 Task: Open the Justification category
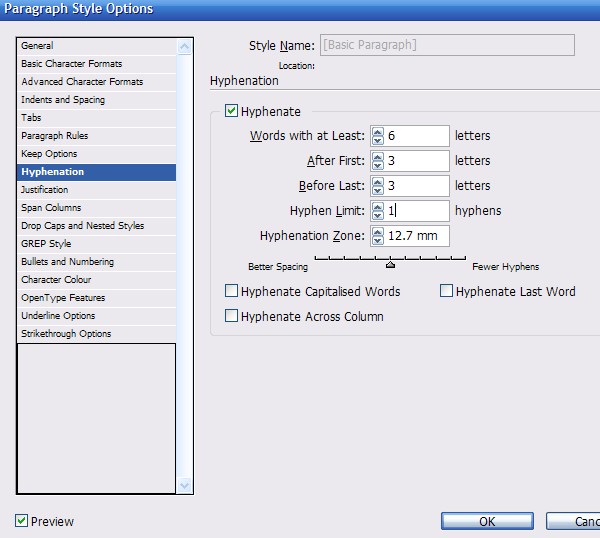(97, 190)
